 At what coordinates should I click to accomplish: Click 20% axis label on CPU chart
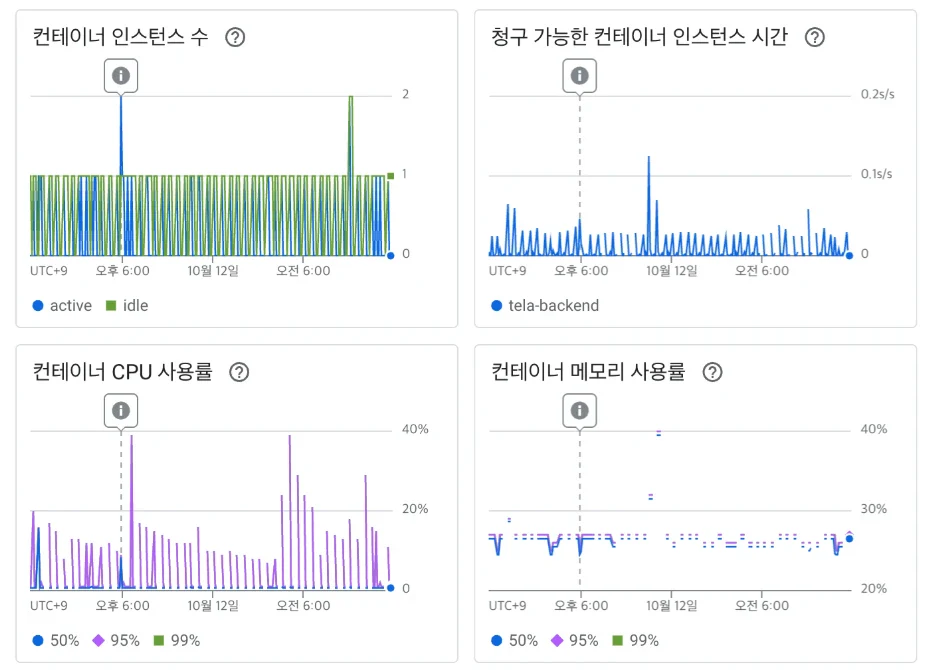click(415, 509)
